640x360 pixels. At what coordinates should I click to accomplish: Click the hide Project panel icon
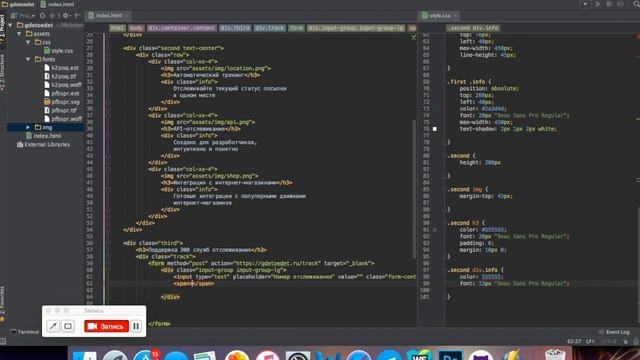(77, 16)
